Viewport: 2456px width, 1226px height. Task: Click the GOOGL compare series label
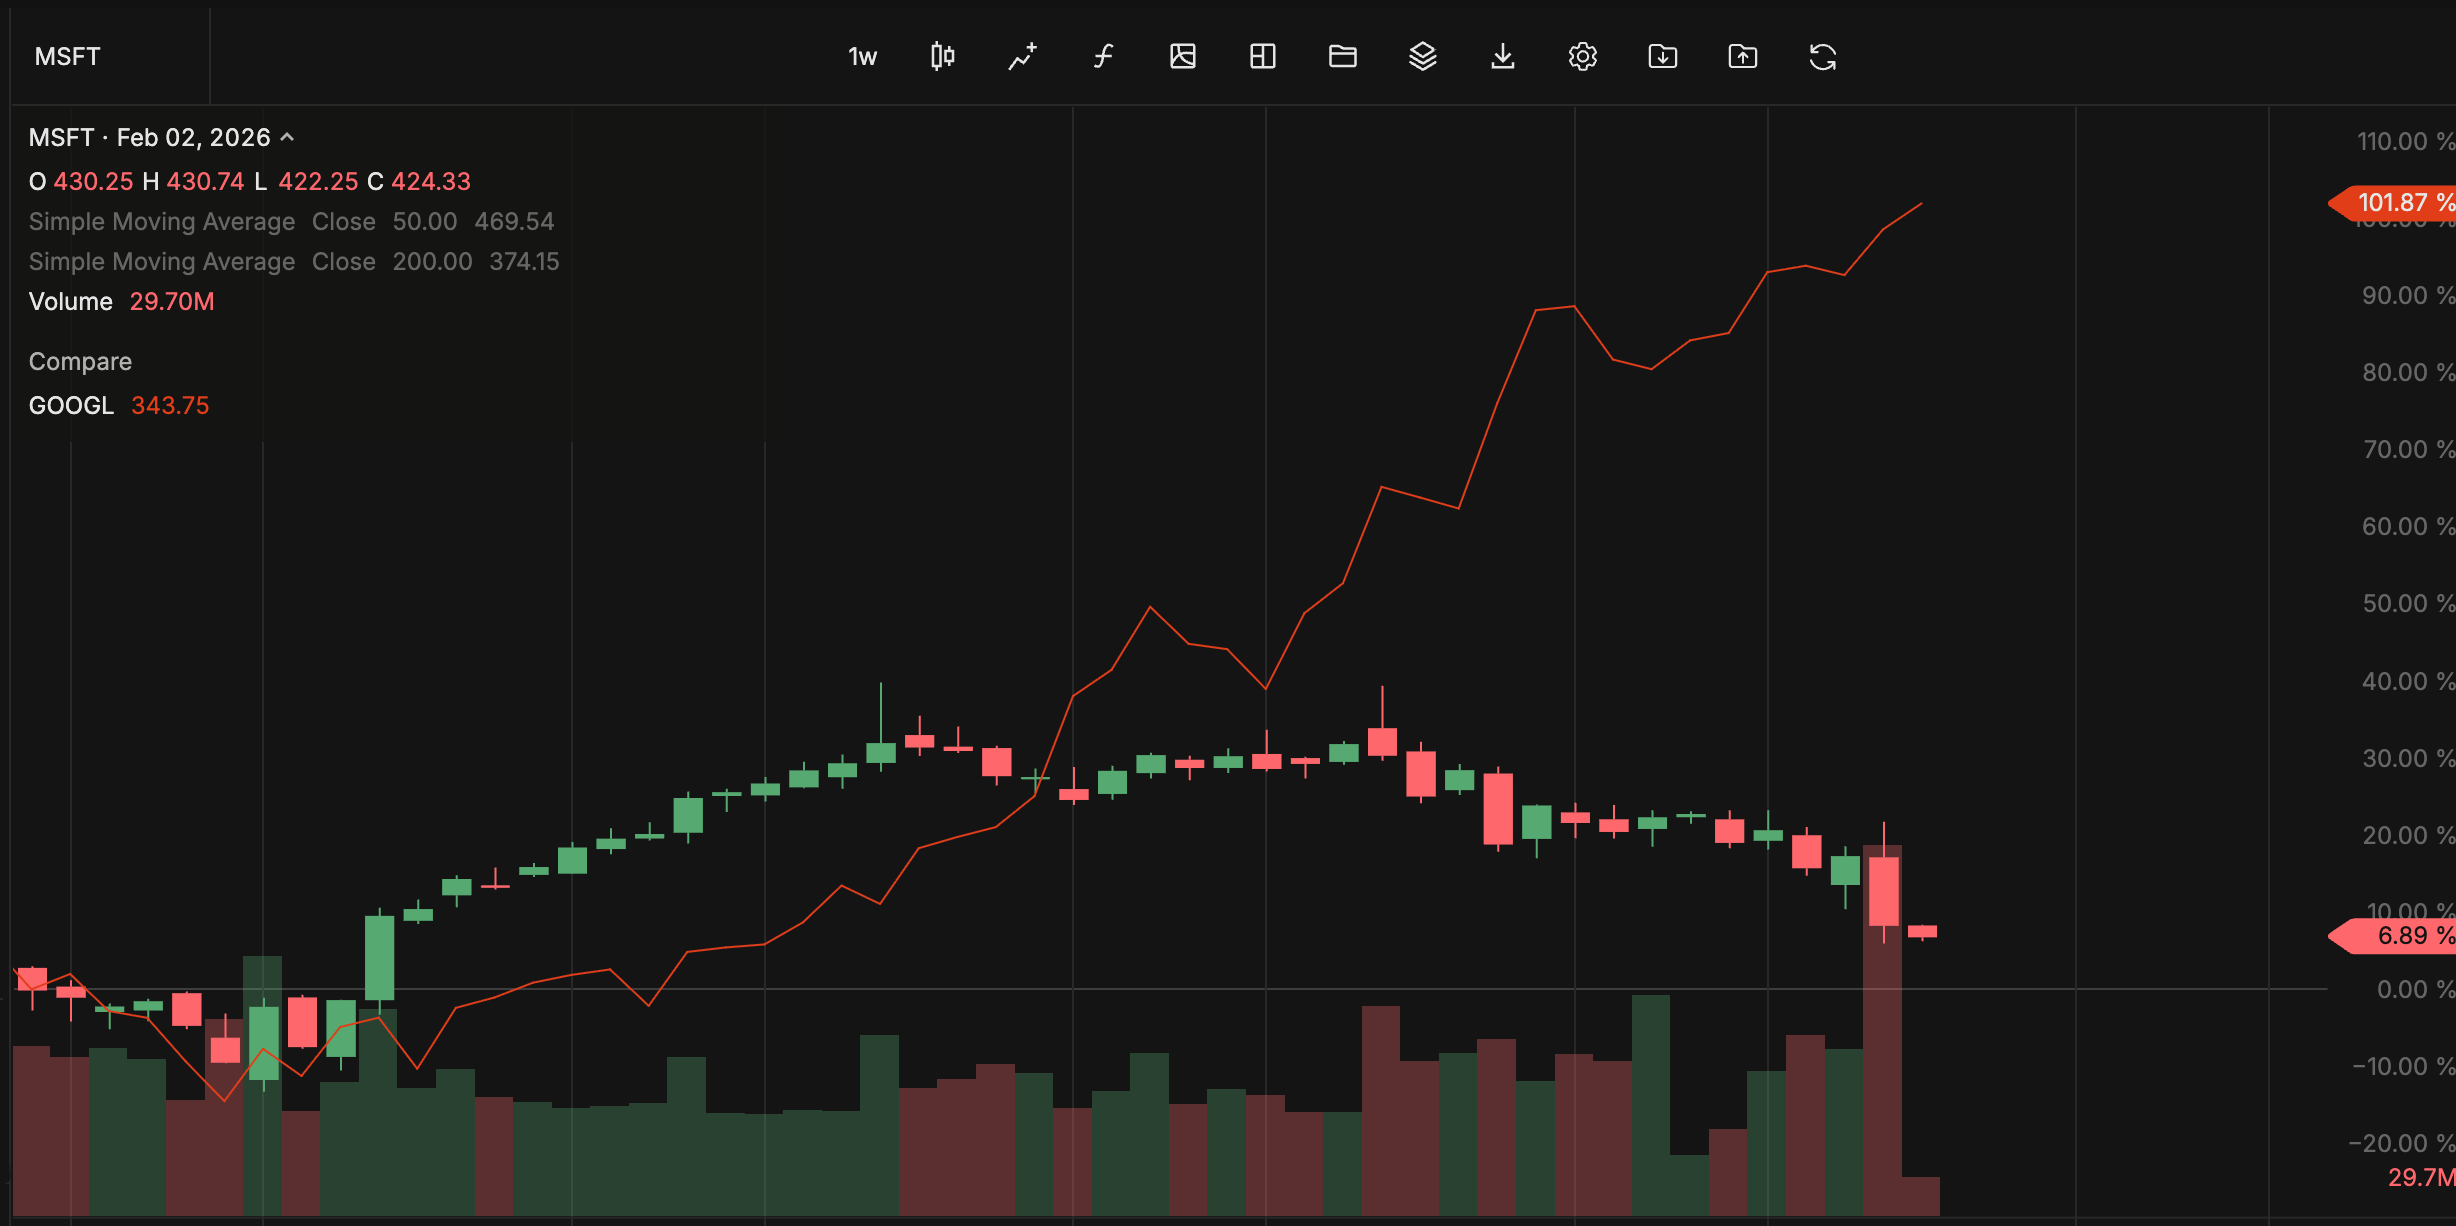71,405
